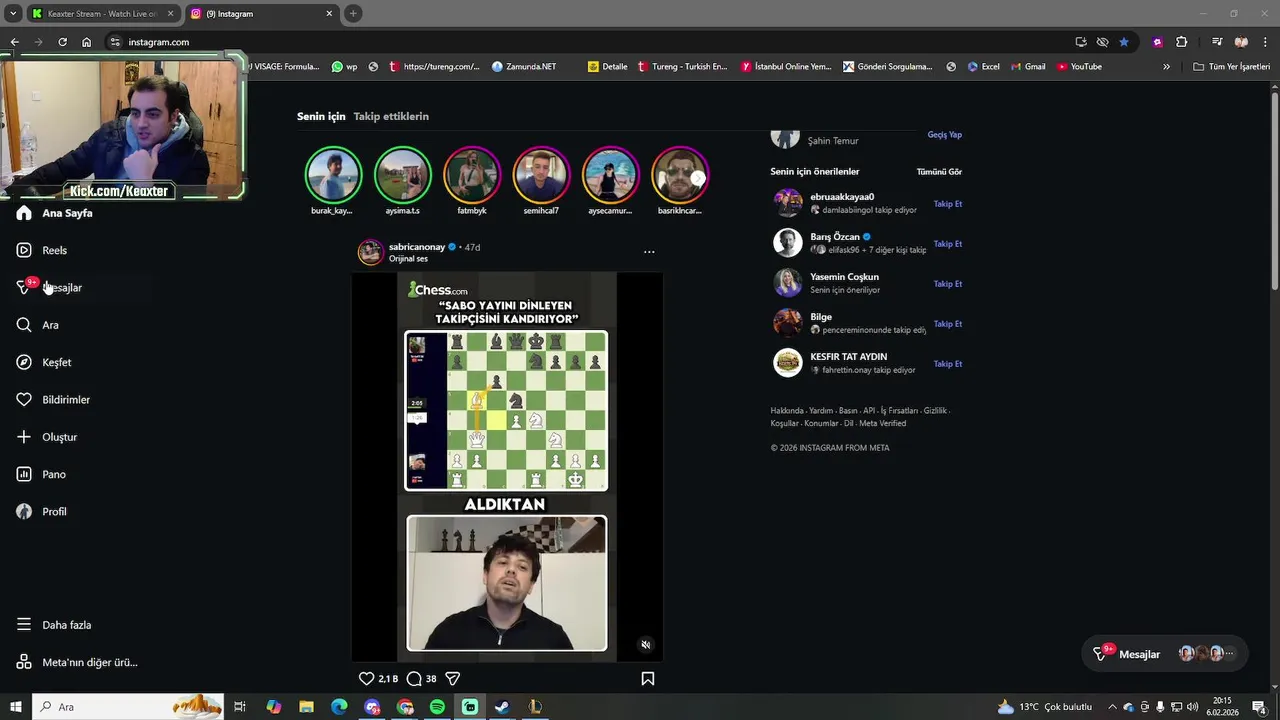The width and height of the screenshot is (1280, 720).
Task: Follow KESFIR TAT AYDIN with Takip Et
Action: pos(947,364)
